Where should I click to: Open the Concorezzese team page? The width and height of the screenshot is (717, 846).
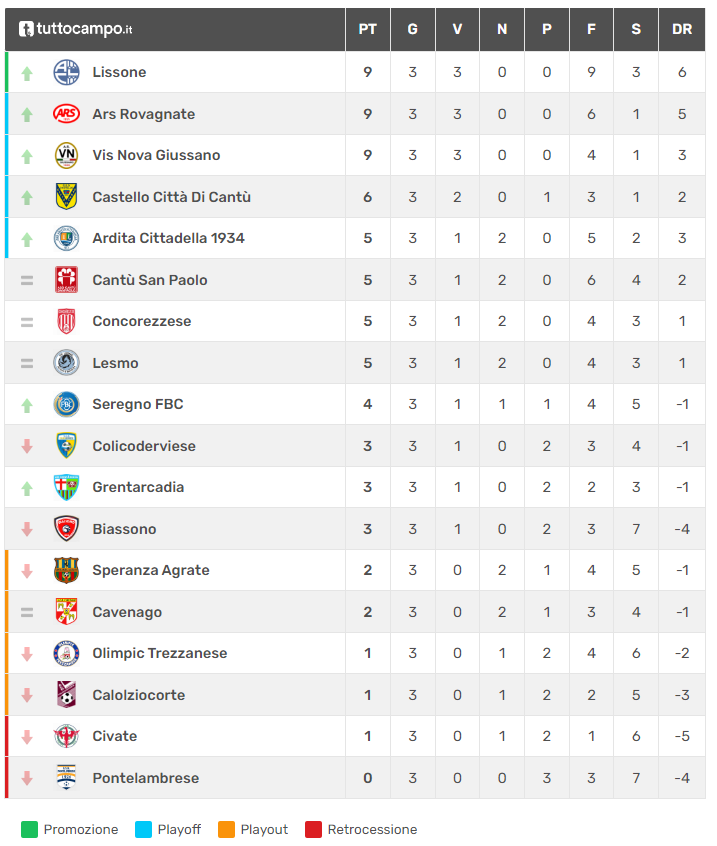tap(141, 321)
